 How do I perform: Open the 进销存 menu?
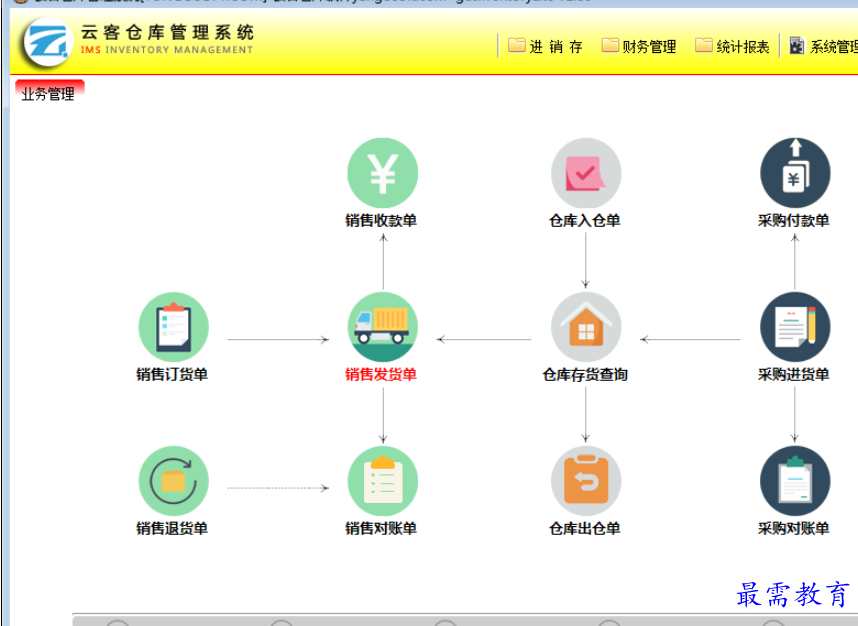553,46
